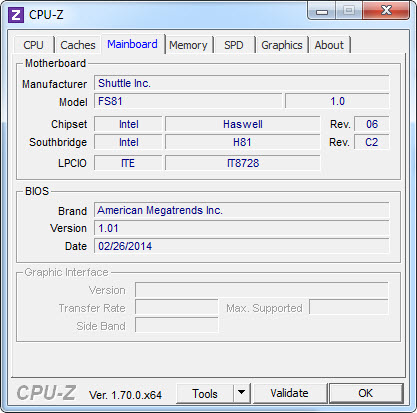Click the Manufacturer field showing Shuttle Inc.
Image resolution: width=417 pixels, height=413 pixels.
(242, 83)
